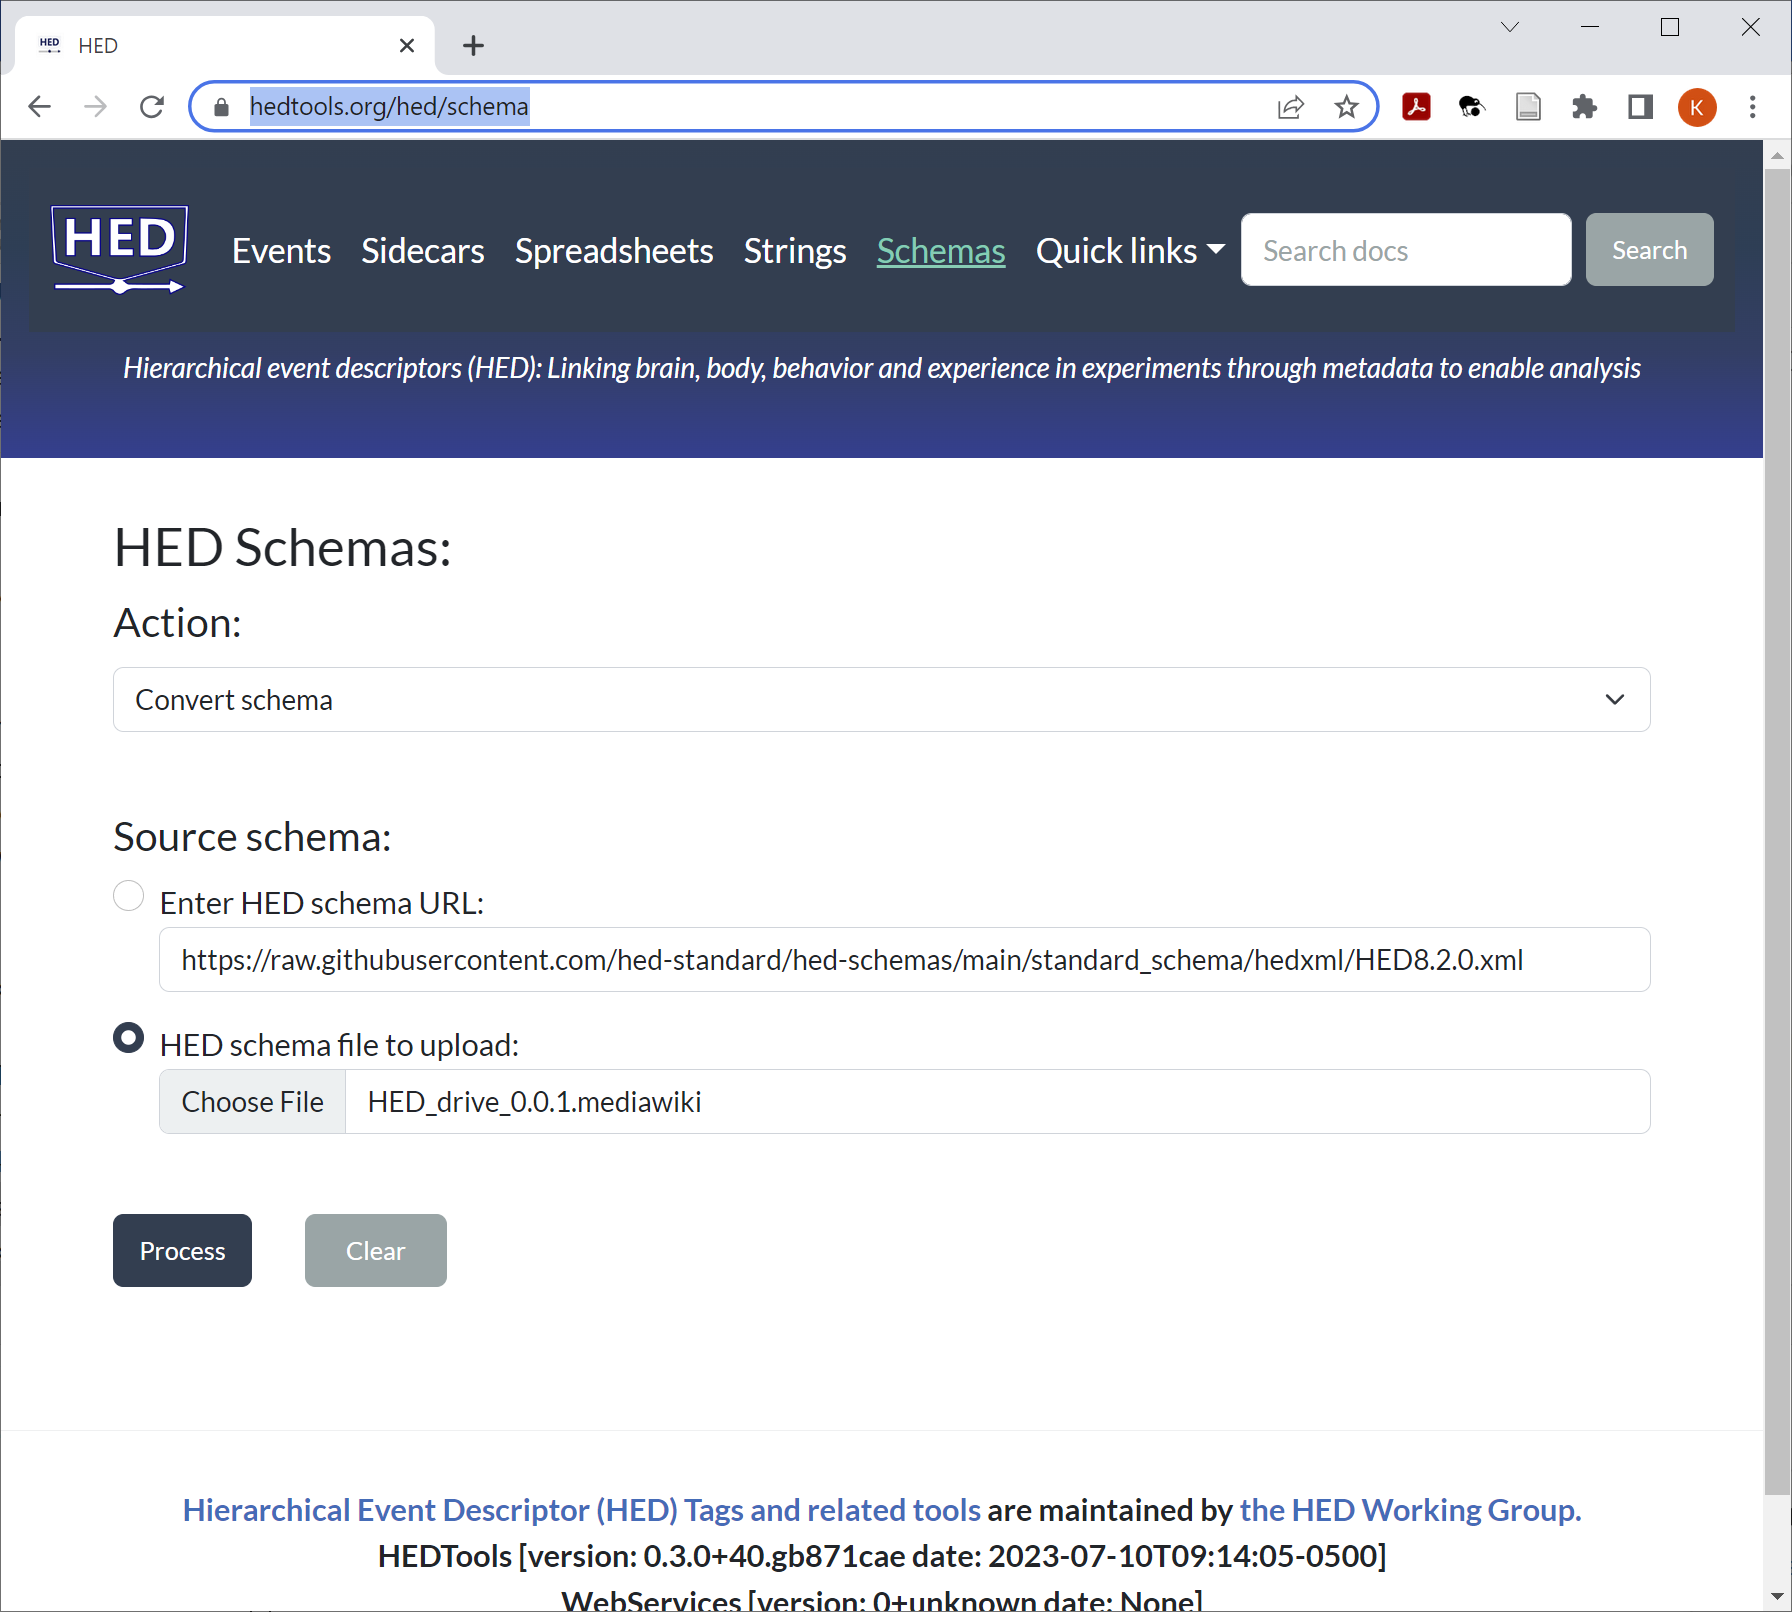Reload the current page
1792x1612 pixels.
[x=152, y=107]
